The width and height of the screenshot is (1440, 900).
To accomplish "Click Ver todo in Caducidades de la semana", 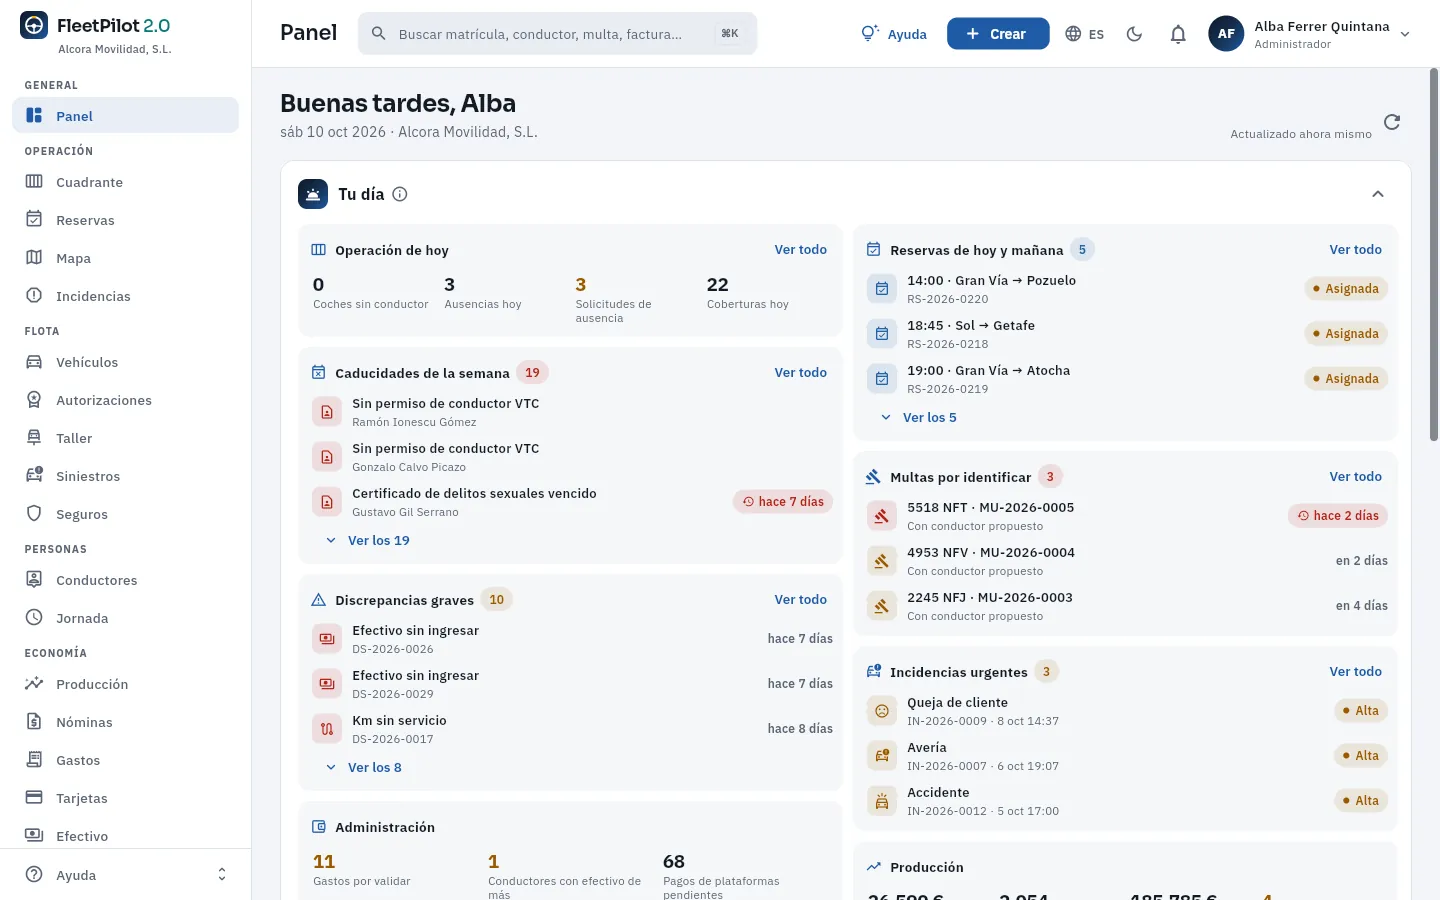I will 800,373.
